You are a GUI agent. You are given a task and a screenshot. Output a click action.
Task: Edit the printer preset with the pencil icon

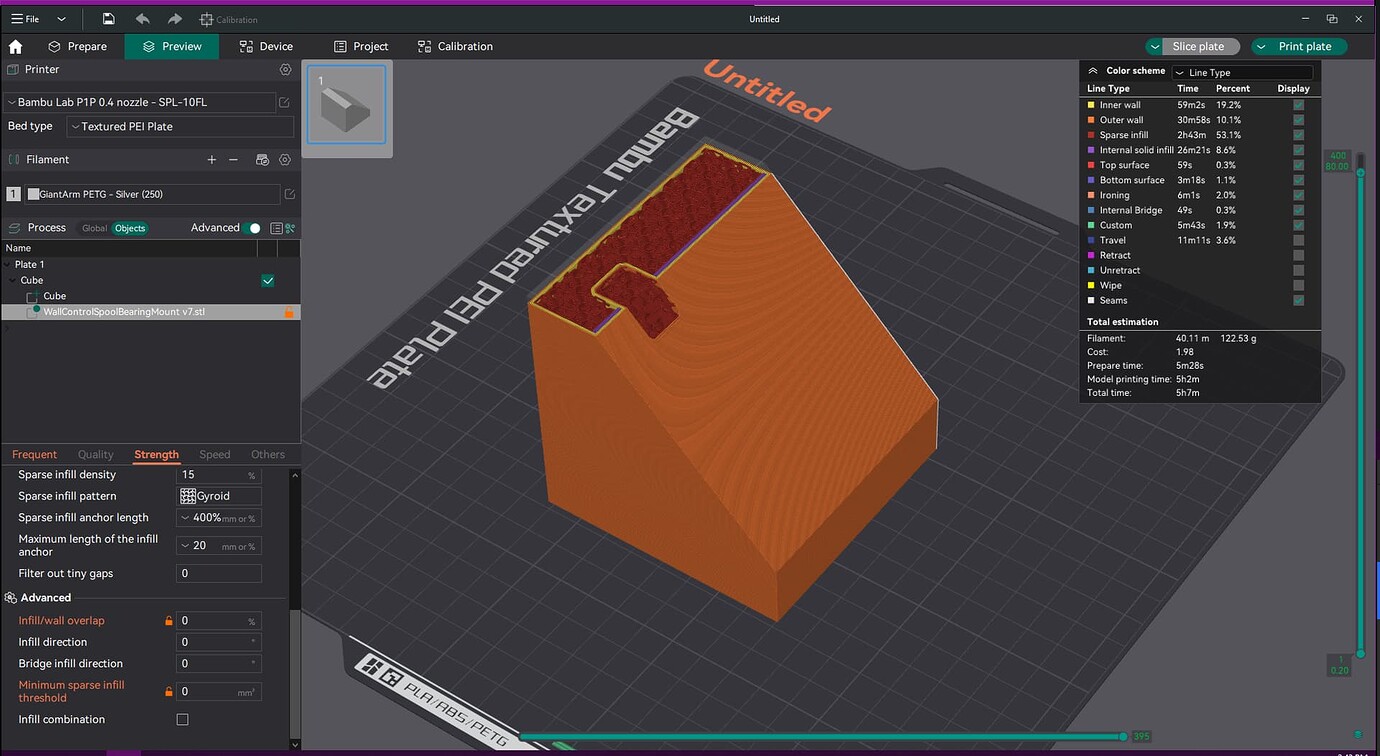coord(285,102)
